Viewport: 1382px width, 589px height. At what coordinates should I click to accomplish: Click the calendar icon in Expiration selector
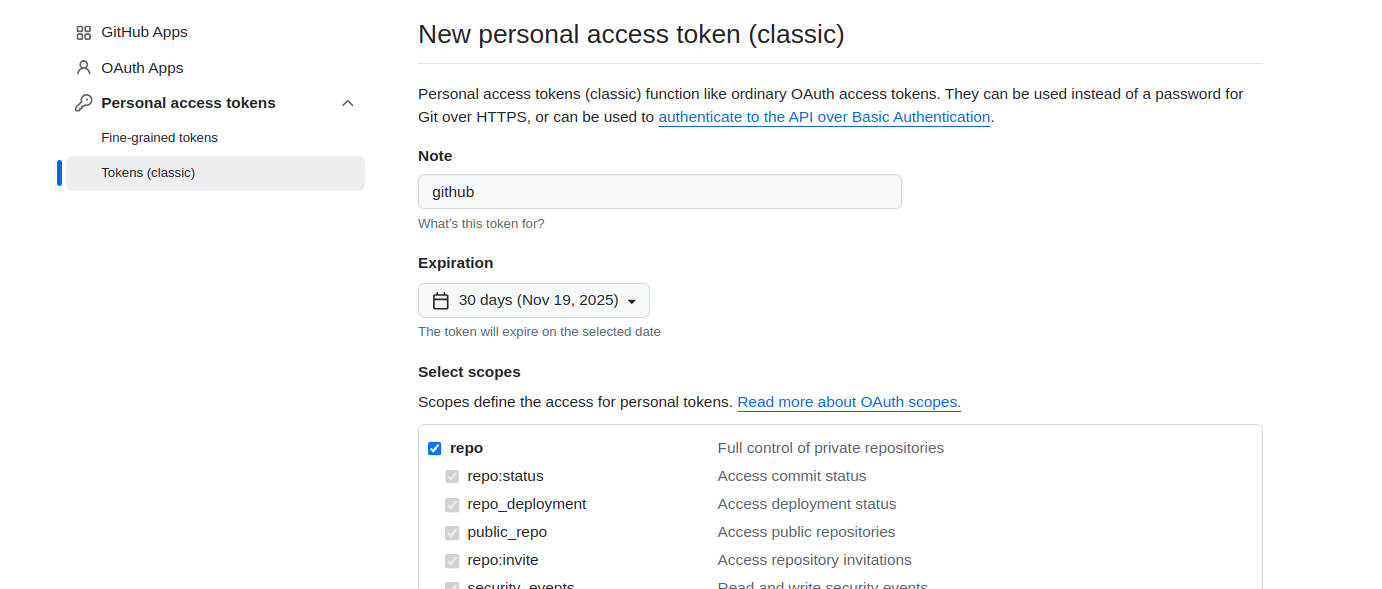click(x=440, y=301)
